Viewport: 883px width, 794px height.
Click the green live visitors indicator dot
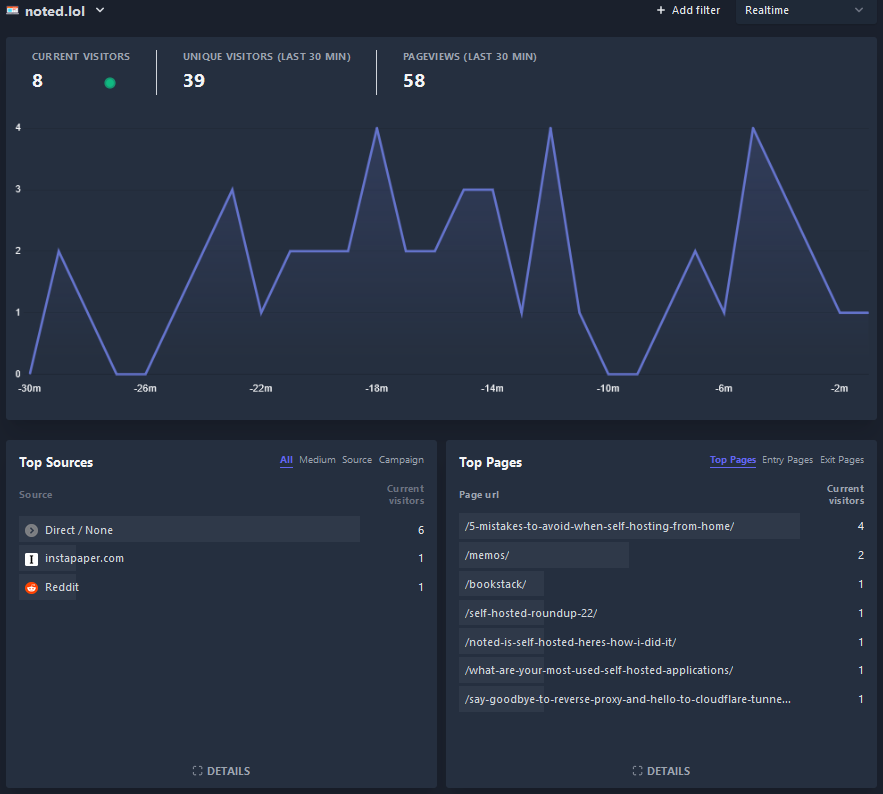[110, 83]
